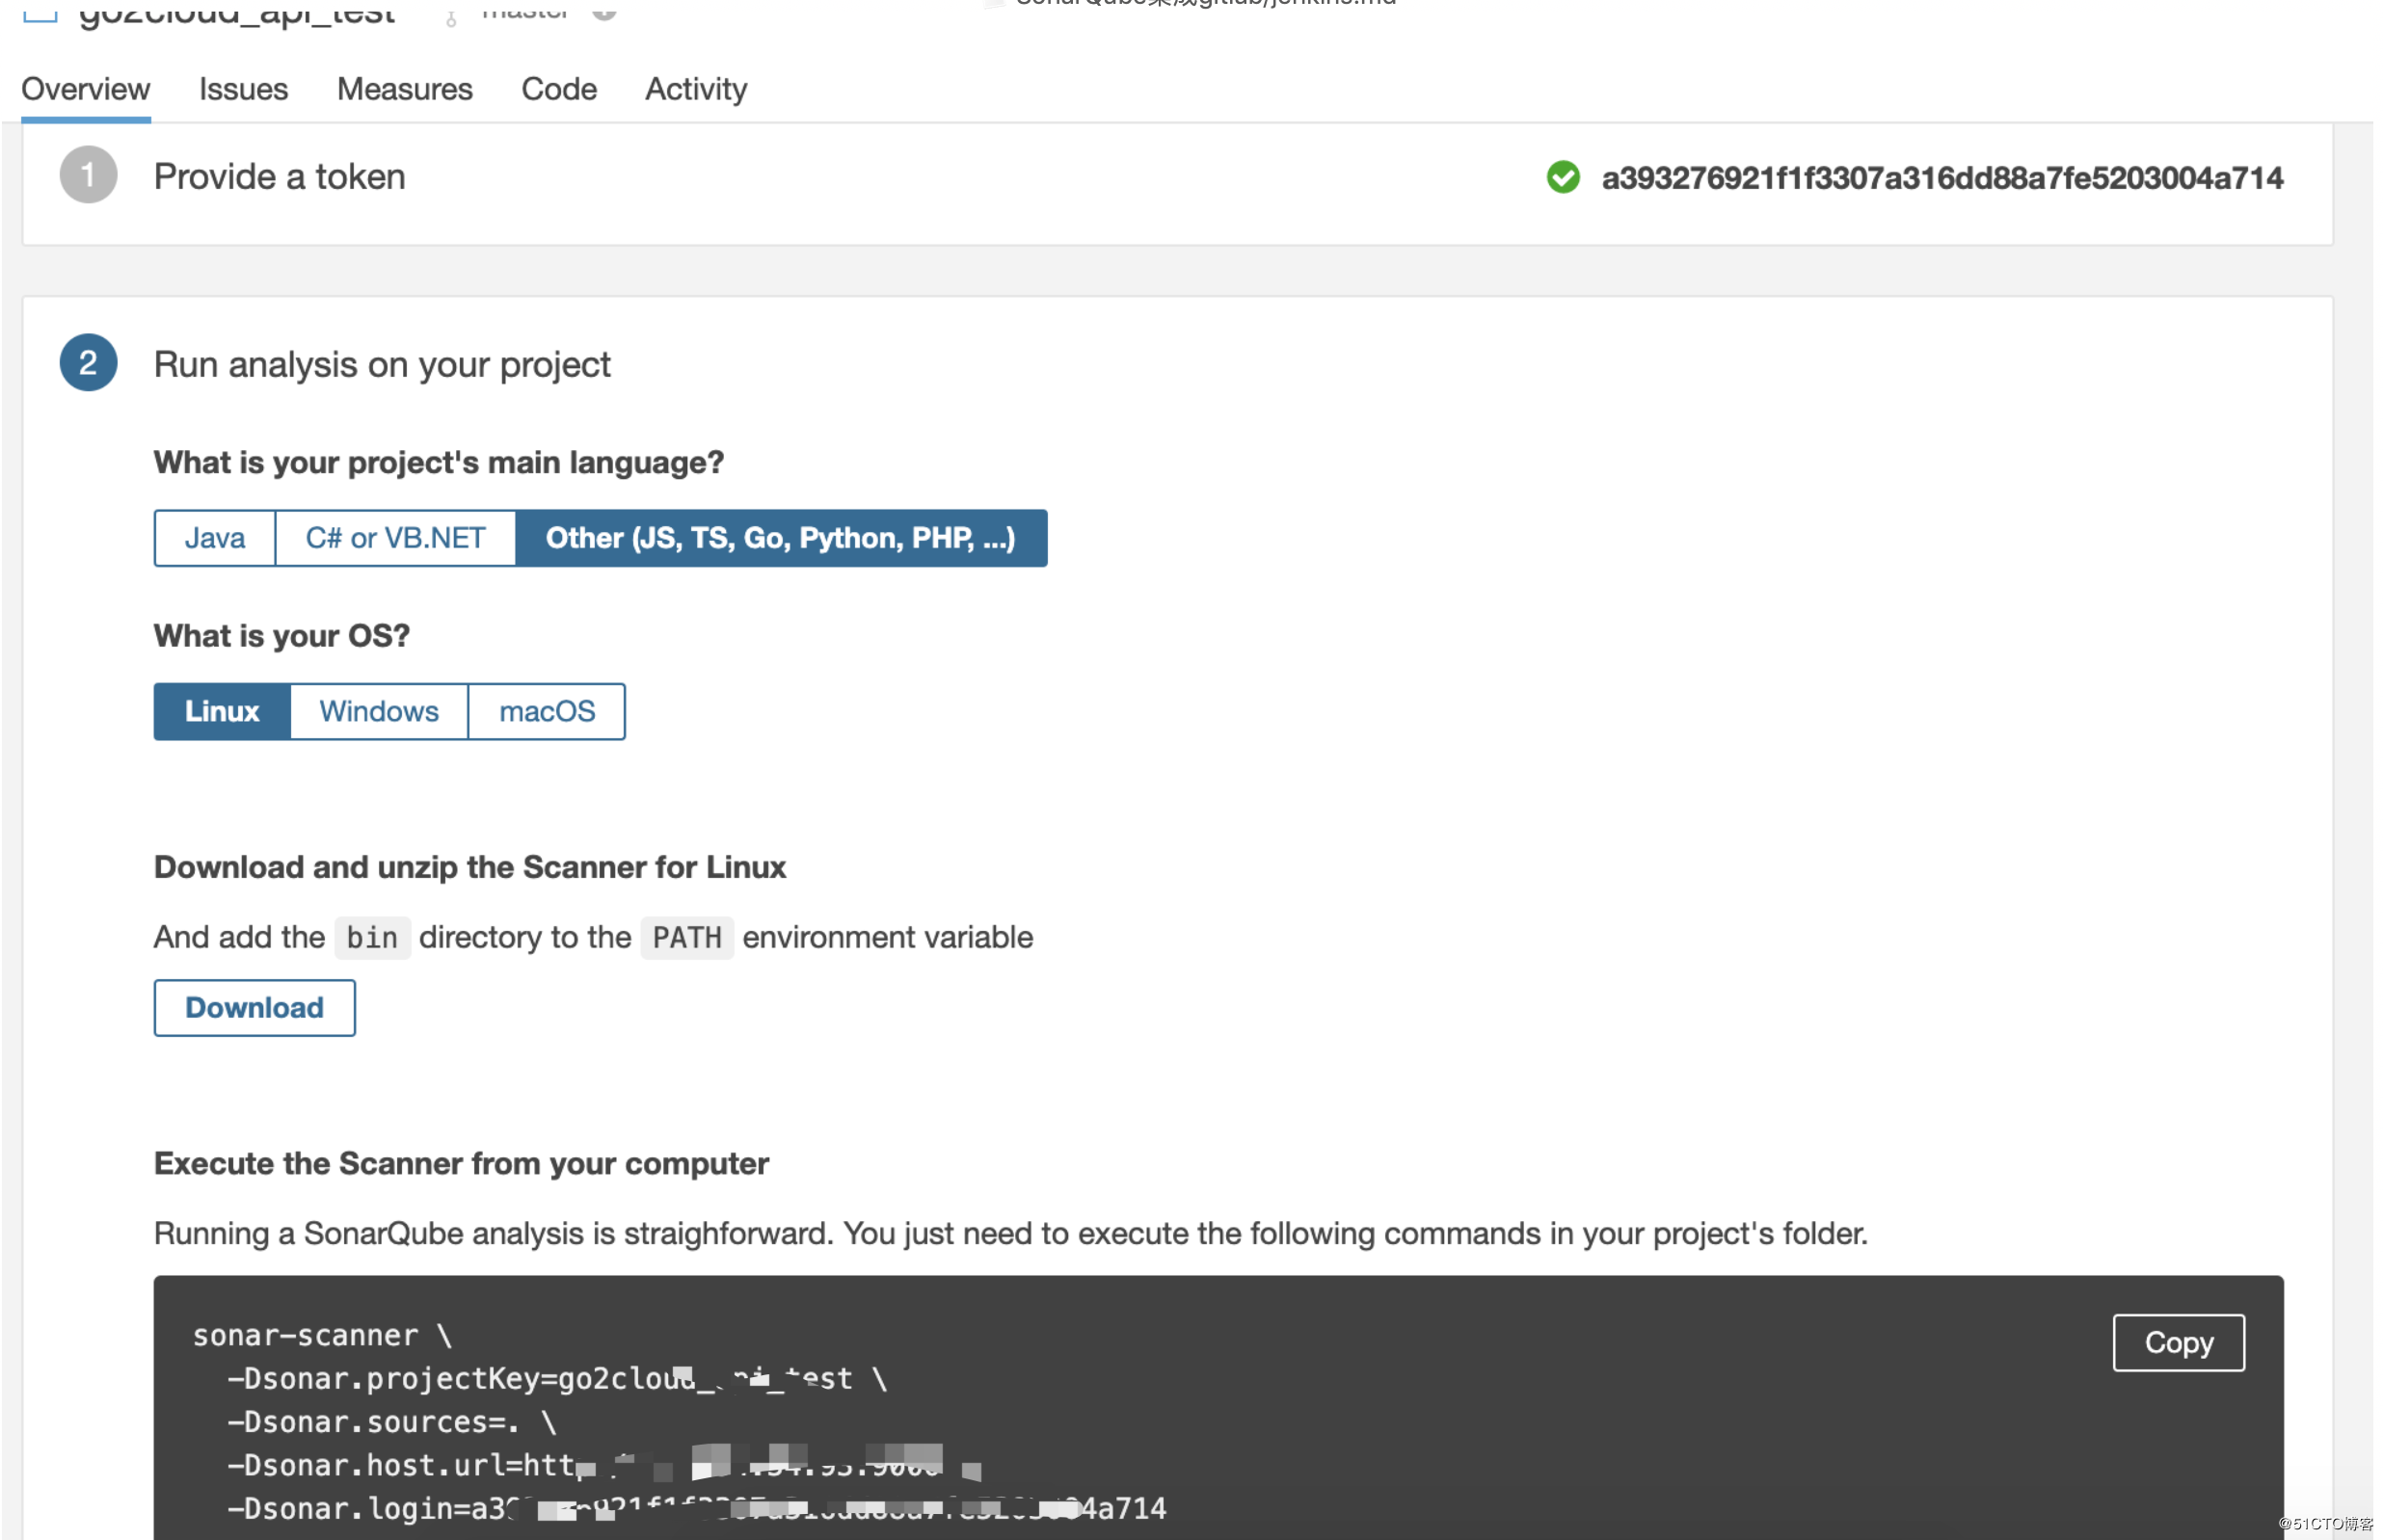
Task: Click the gray help icon beside master
Action: pyautogui.click(x=604, y=10)
